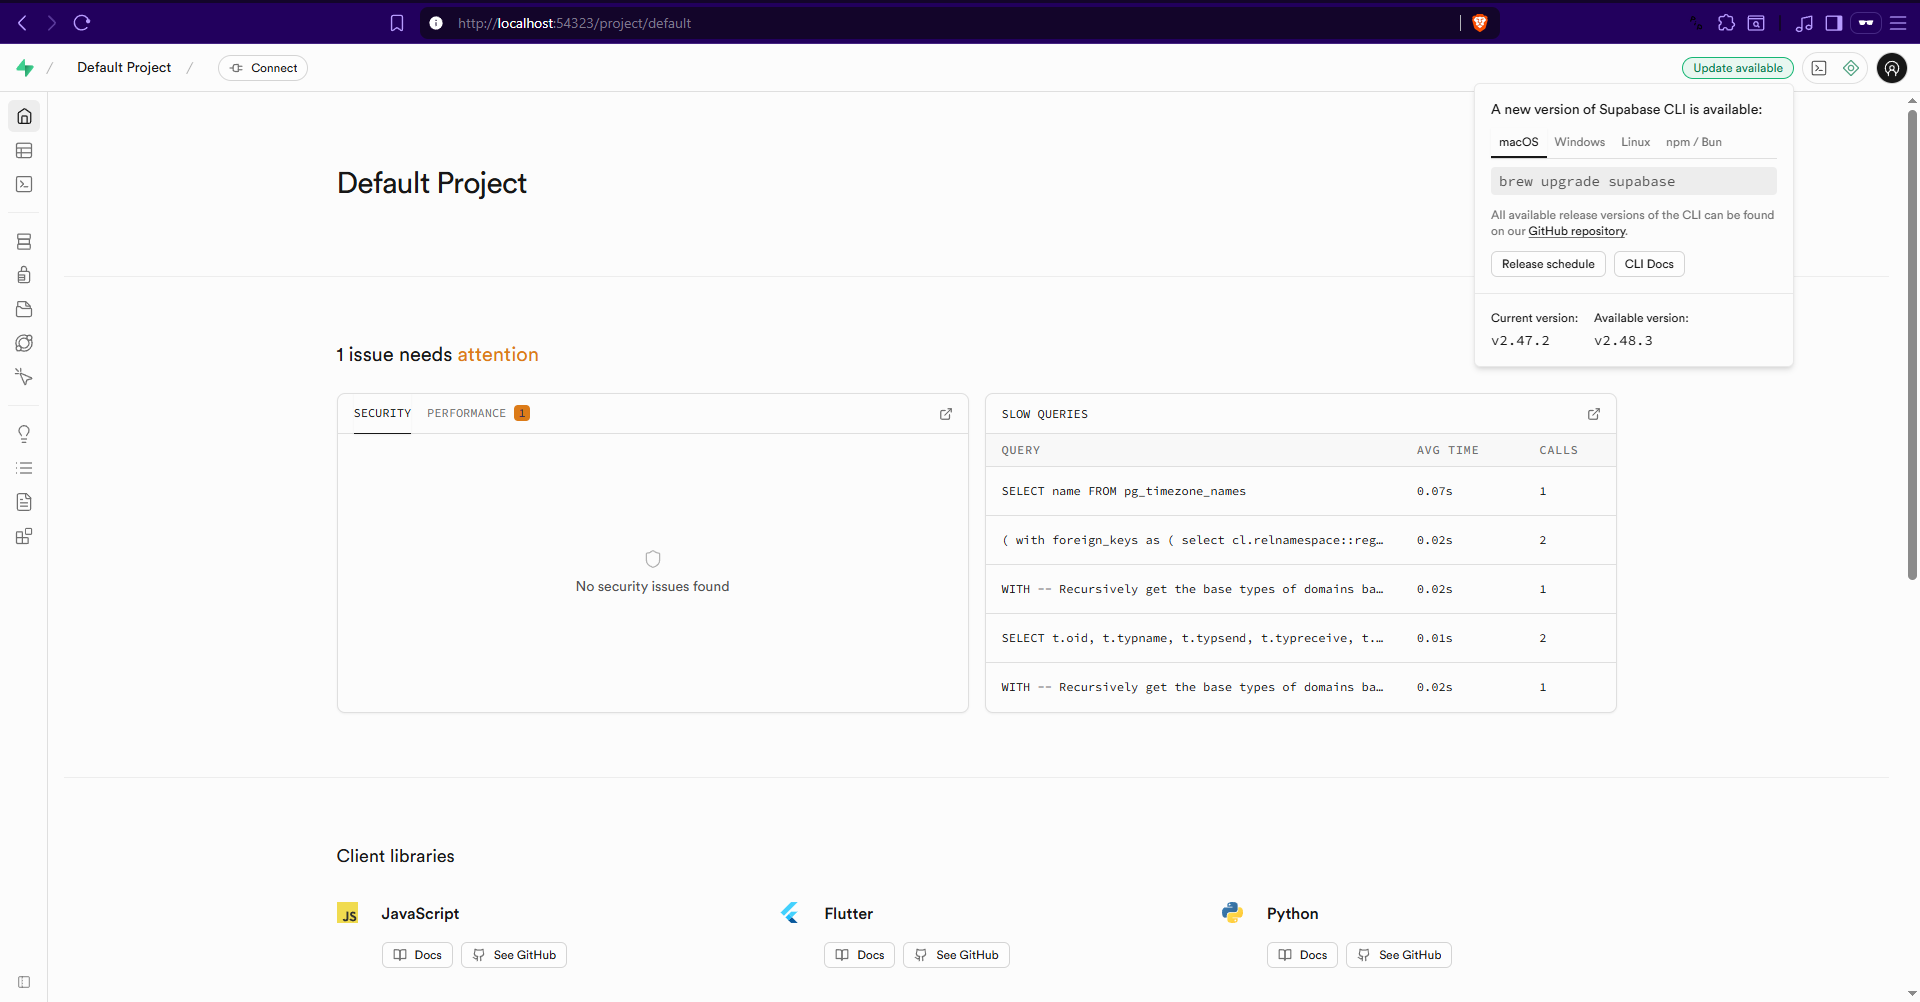Click the browser address bar URL
The image size is (1920, 1002).
[x=574, y=23]
